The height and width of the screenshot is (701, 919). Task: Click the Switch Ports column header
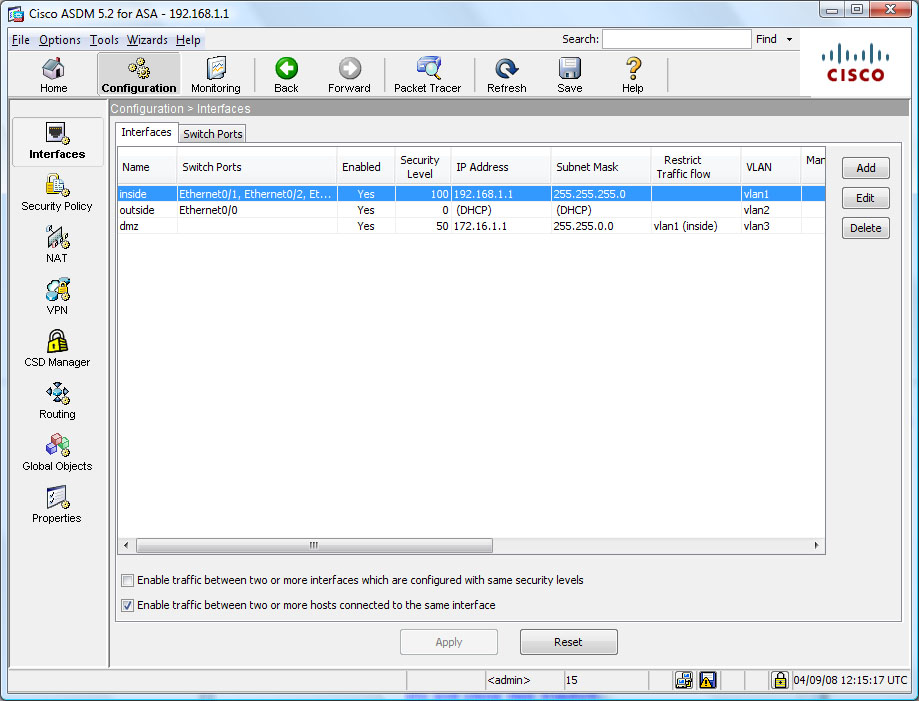pos(257,166)
